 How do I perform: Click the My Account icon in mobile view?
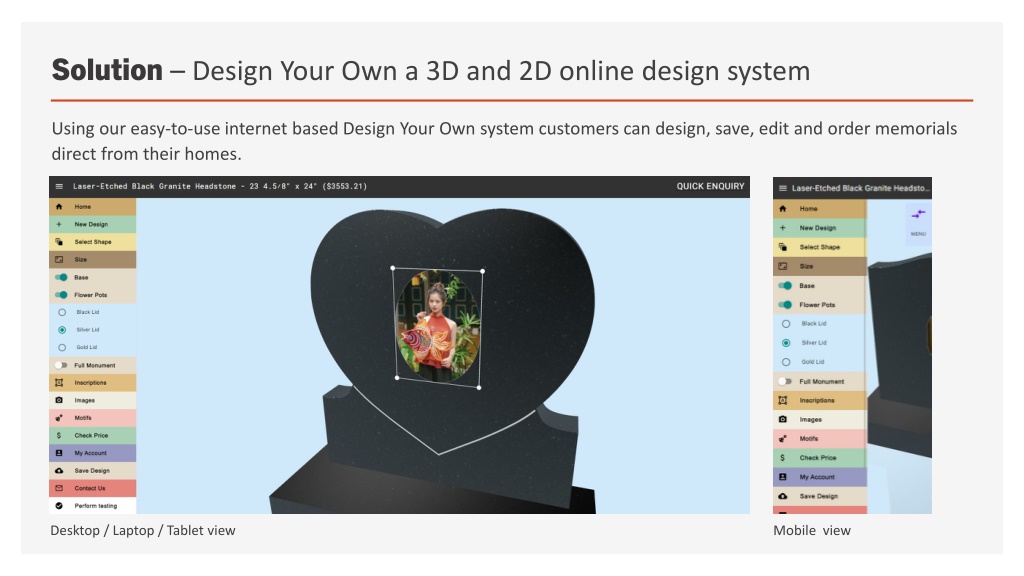point(782,477)
